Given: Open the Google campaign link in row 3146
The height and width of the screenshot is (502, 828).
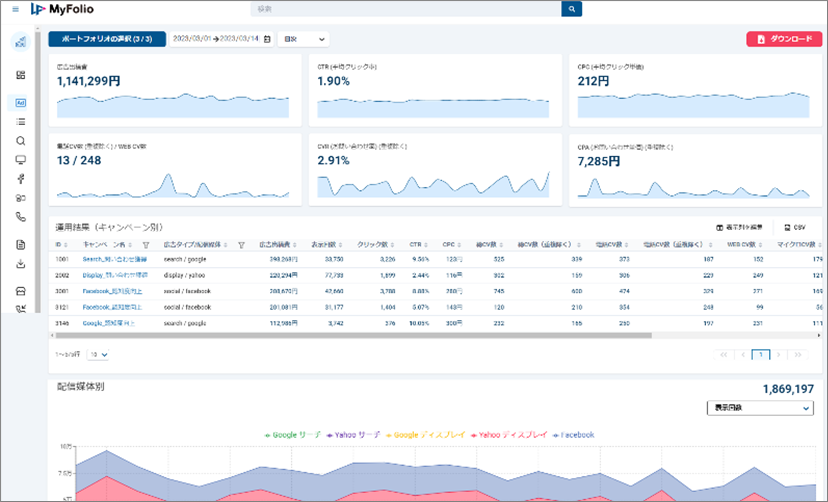Looking at the screenshot, I should tap(109, 323).
